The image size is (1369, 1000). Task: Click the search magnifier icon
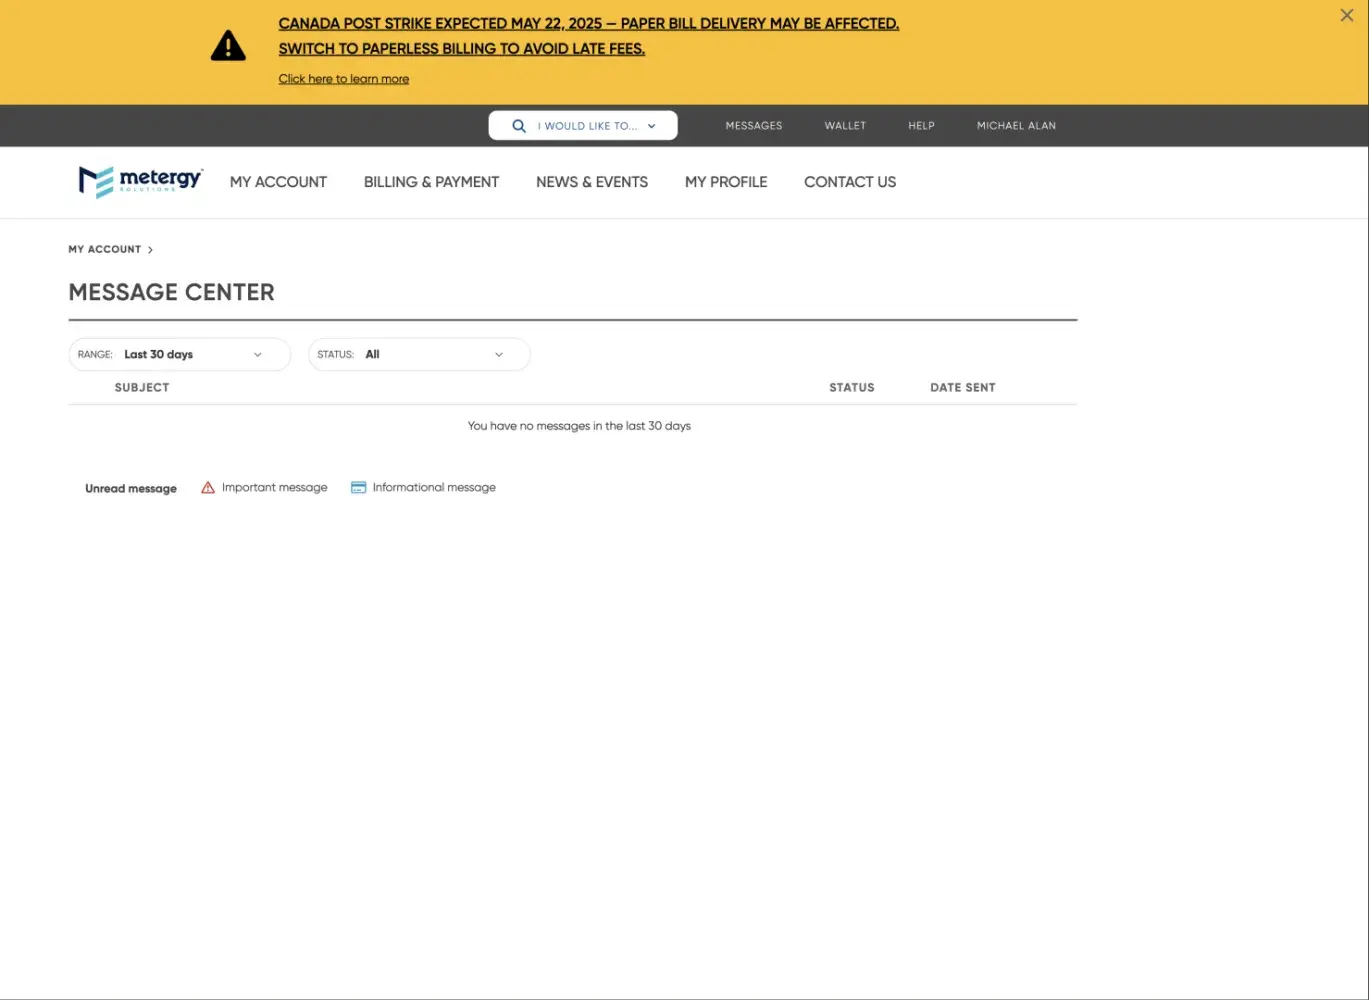(518, 126)
